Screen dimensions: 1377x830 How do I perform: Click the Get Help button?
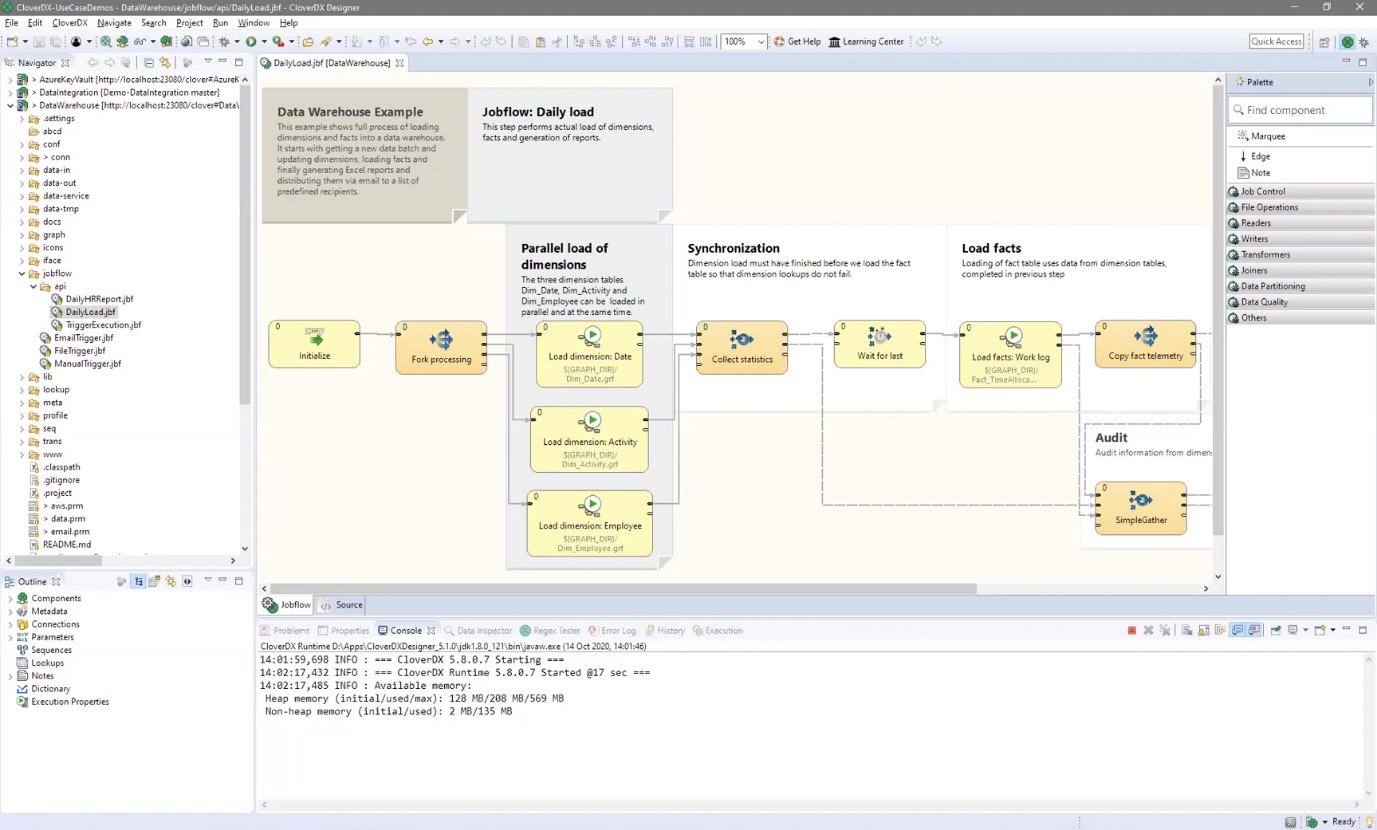[797, 42]
